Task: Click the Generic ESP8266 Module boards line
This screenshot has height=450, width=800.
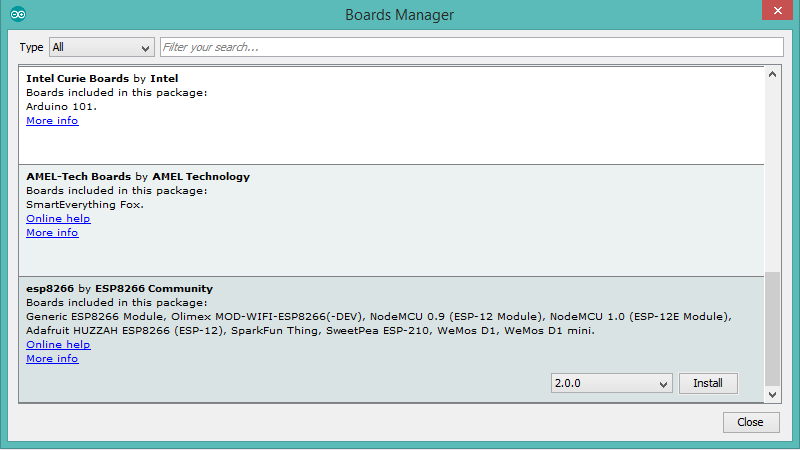Action: (379, 317)
